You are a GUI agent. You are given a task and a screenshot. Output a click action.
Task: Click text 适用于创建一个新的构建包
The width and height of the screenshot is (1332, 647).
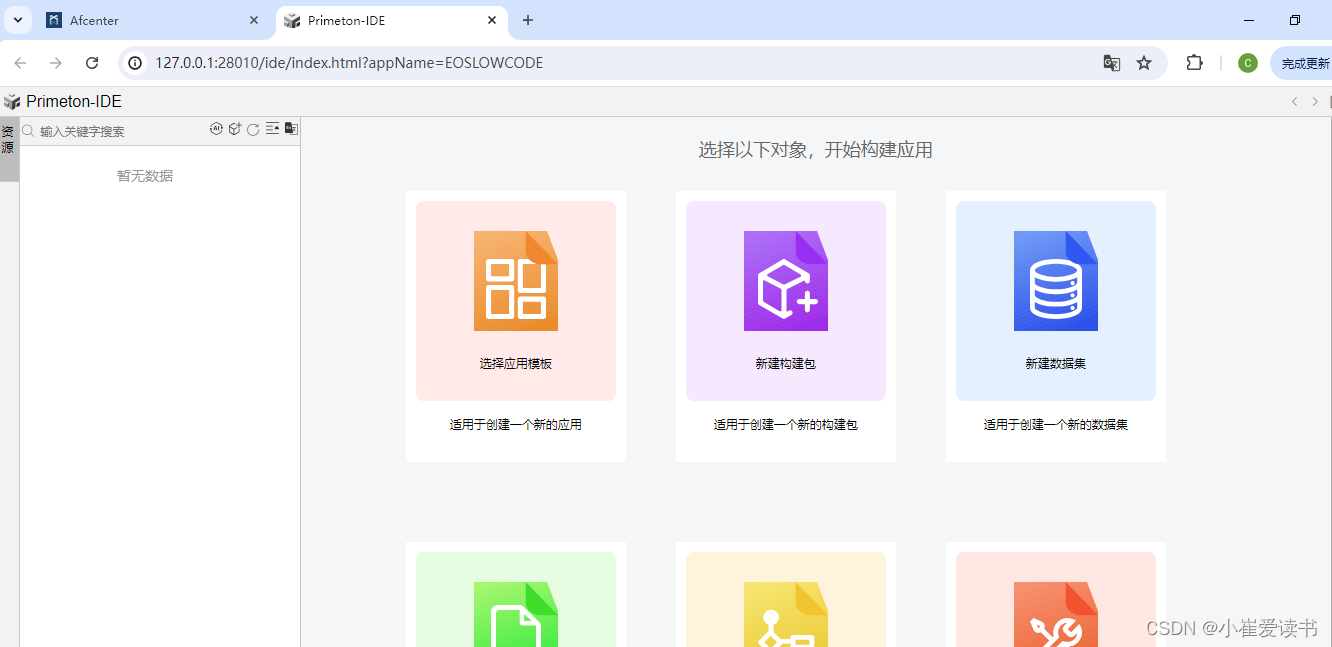(786, 425)
